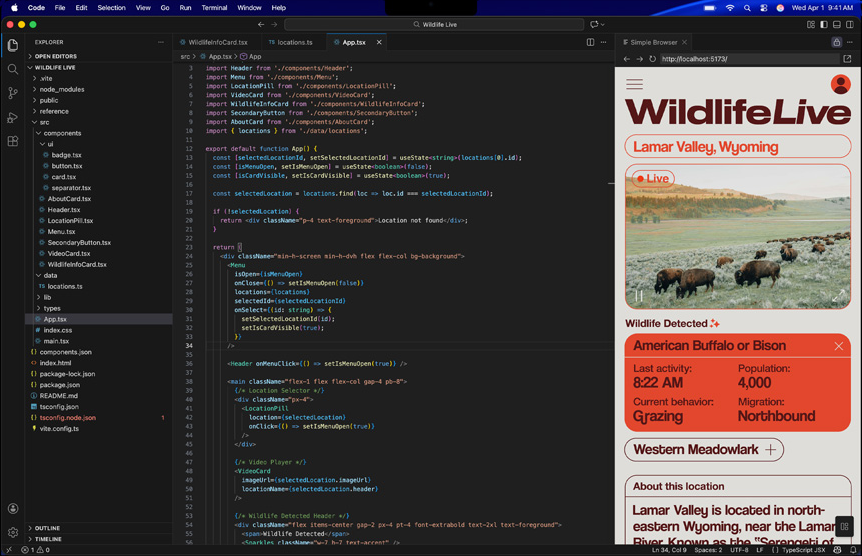Screen dimensions: 862x556
Task: Open hamburger menu in WildlifeLive app
Action: 634,85
